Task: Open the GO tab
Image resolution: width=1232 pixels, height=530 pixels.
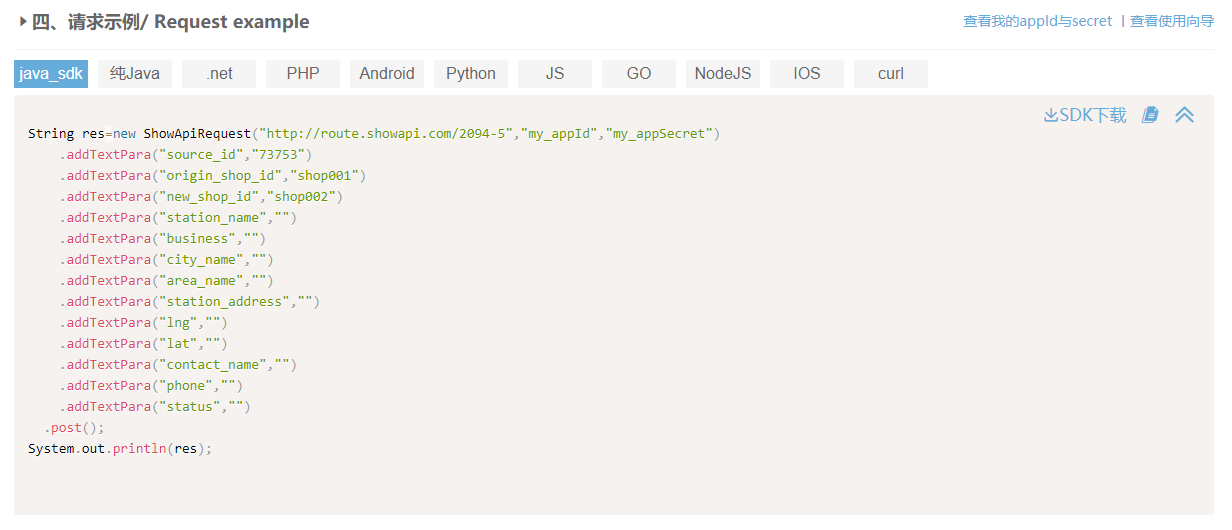Action: click(x=639, y=74)
